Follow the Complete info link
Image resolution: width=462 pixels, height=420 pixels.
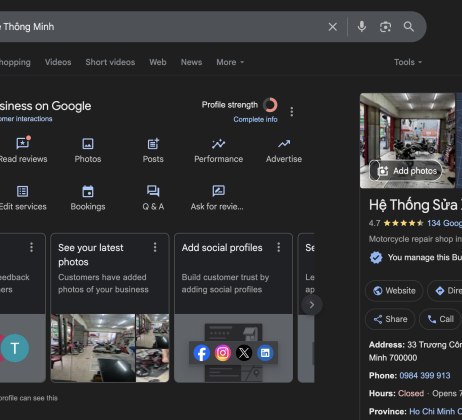point(255,119)
